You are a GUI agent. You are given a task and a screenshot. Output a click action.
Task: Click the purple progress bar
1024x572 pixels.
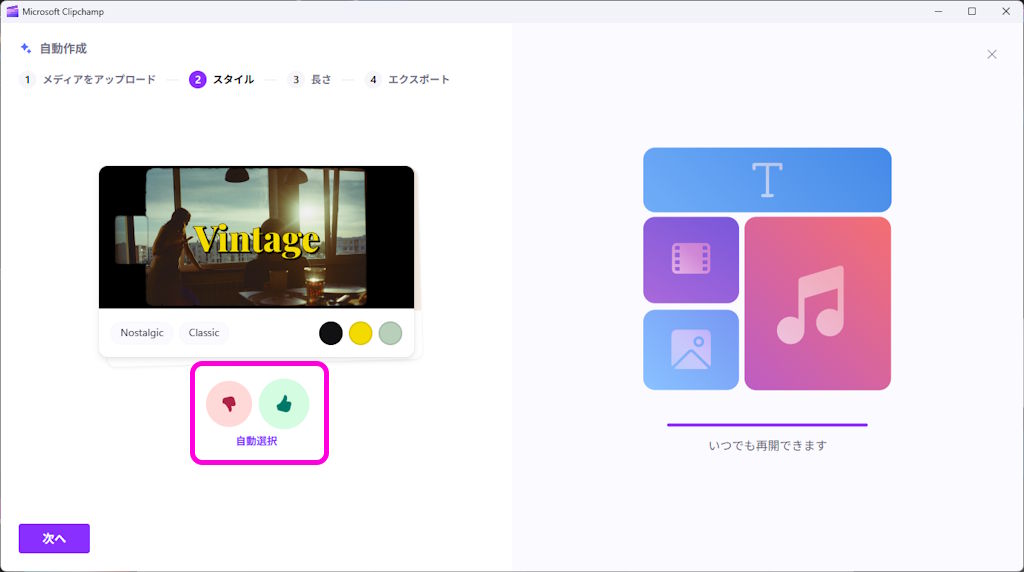point(767,425)
